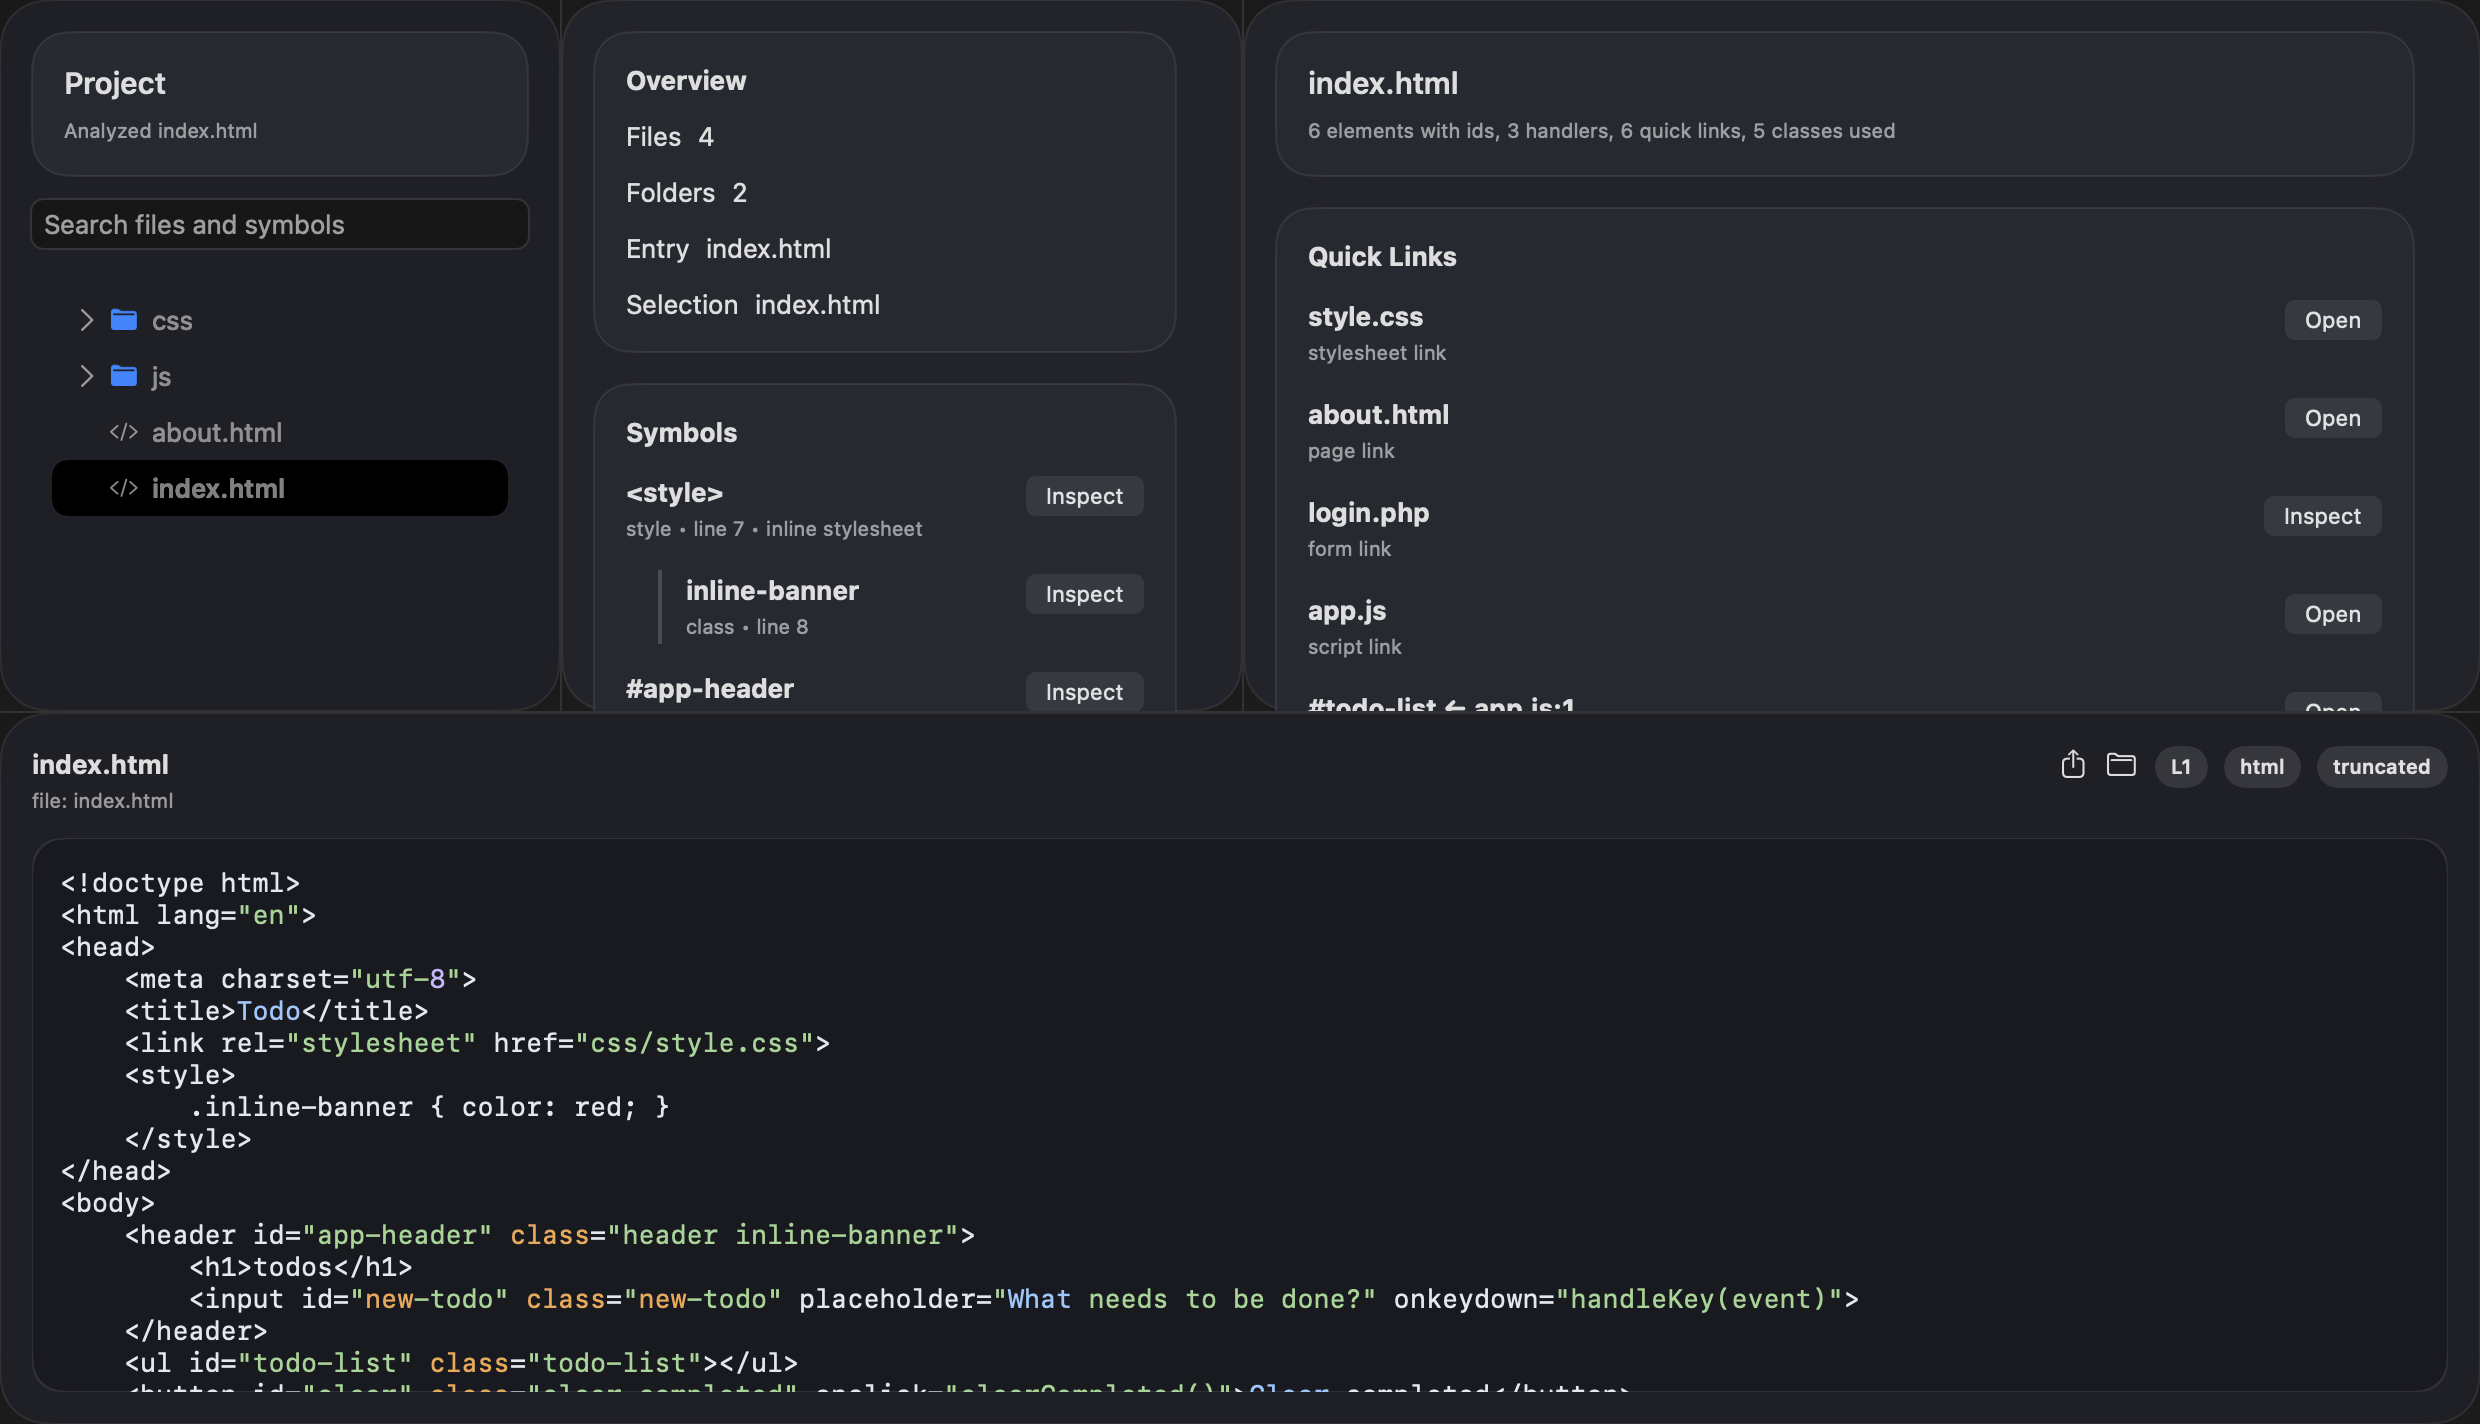Inspect the inline-banner class symbol

(1084, 594)
